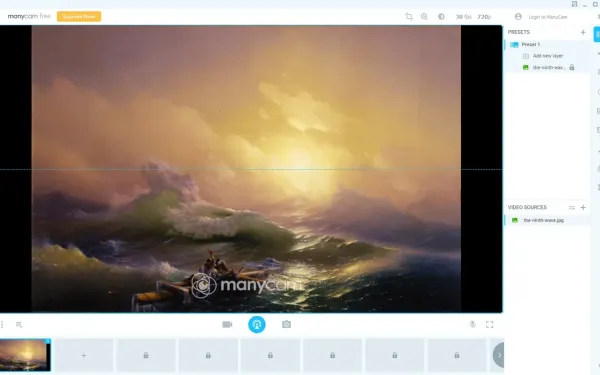Take a snapshot with camera icon
This screenshot has height=375, width=600.
click(286, 324)
